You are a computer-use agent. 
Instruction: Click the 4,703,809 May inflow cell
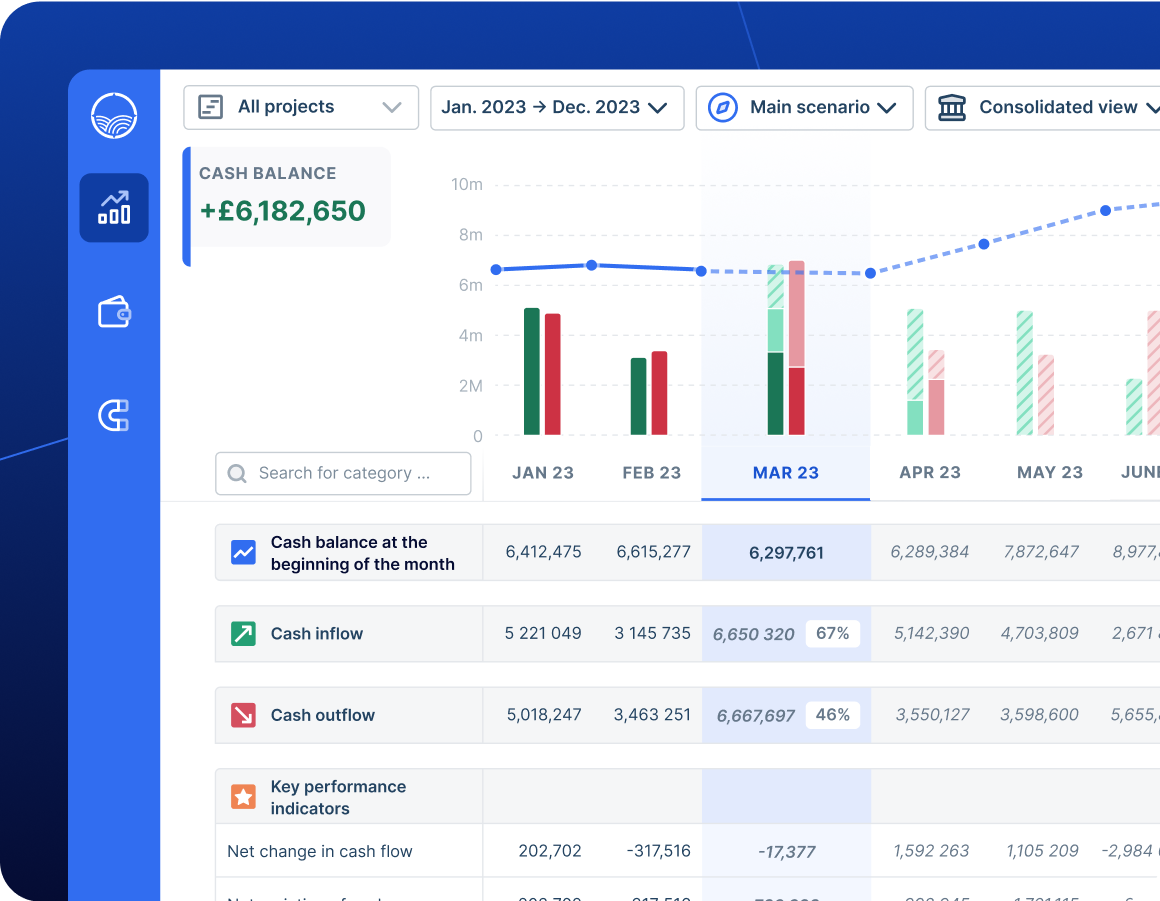[x=1039, y=633]
